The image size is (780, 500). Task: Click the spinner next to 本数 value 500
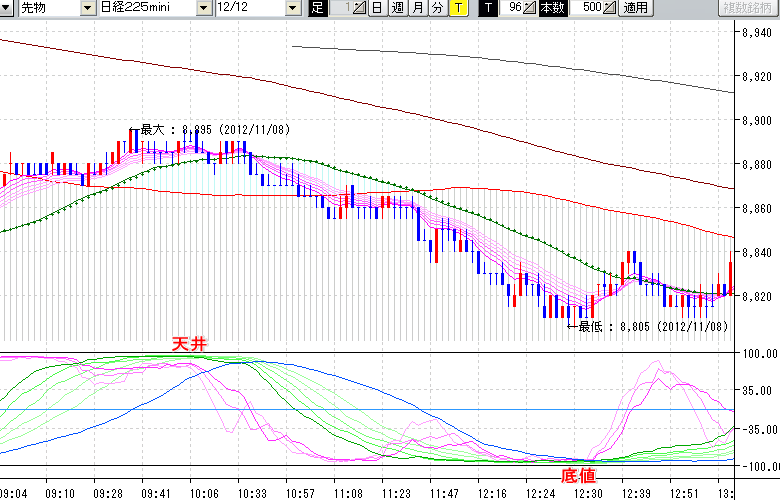pos(610,8)
